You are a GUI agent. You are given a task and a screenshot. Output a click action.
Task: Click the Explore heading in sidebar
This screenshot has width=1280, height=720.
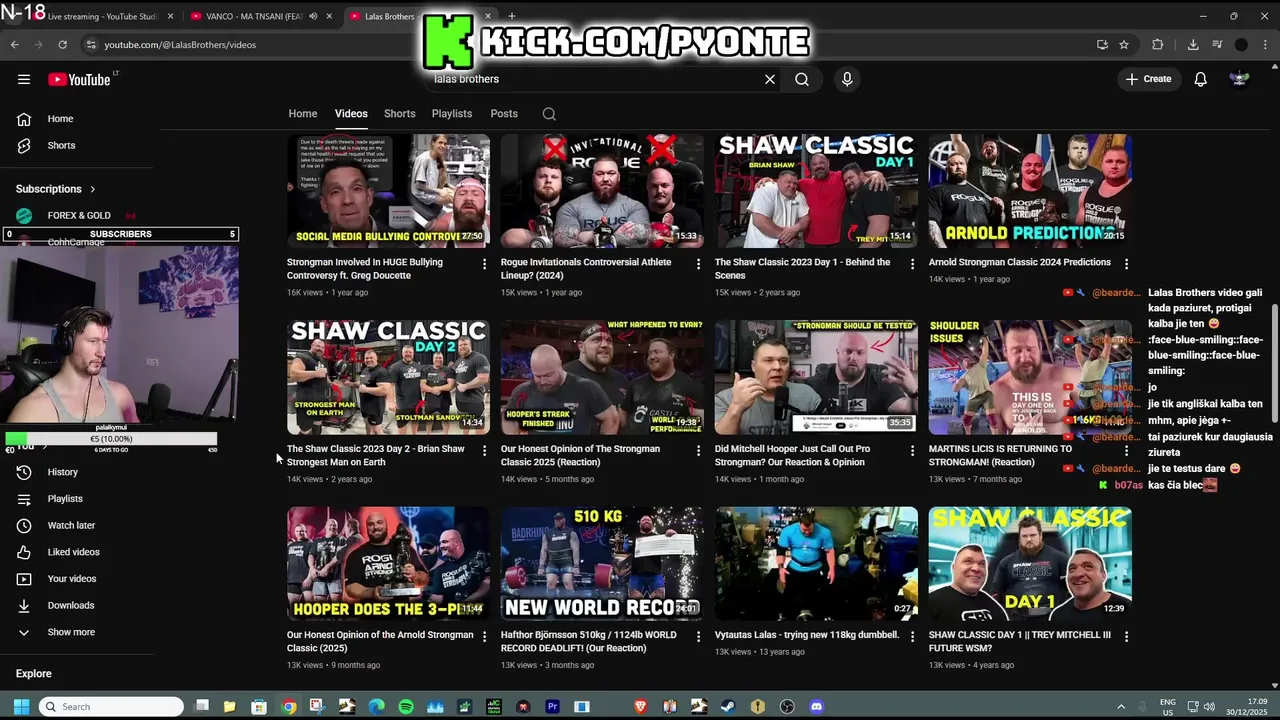[x=33, y=674]
